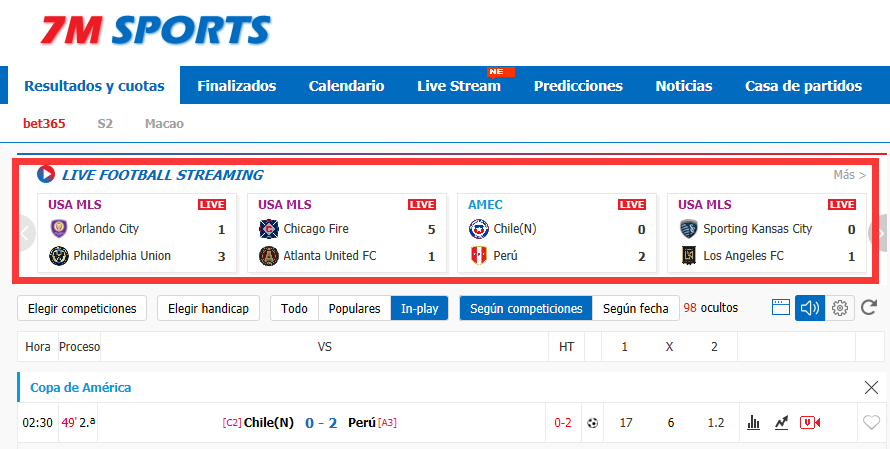890x449 pixels.
Task: Click the Hora column header
Action: (37, 346)
